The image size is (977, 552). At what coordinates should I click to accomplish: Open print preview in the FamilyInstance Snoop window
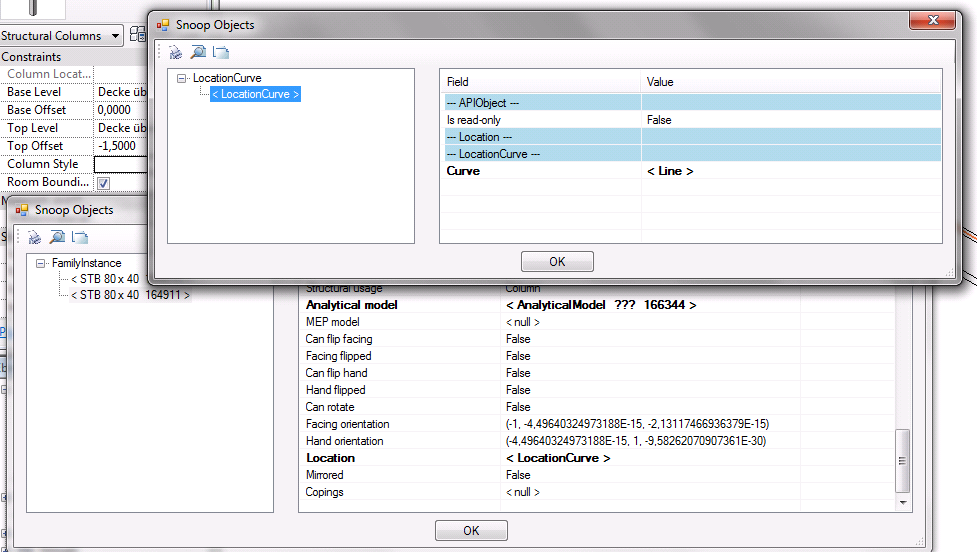click(58, 237)
